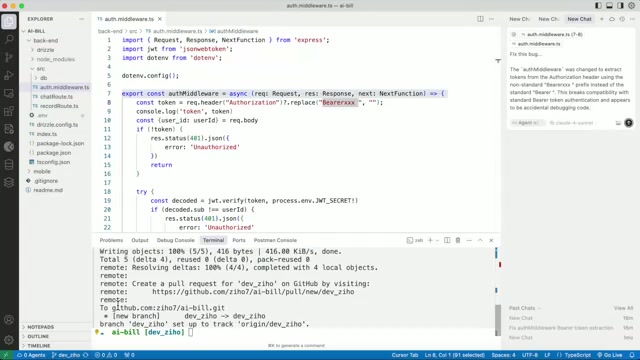Open the Extensions view in activity bar
Viewport: 640px width, 360px height.
coord(9,111)
